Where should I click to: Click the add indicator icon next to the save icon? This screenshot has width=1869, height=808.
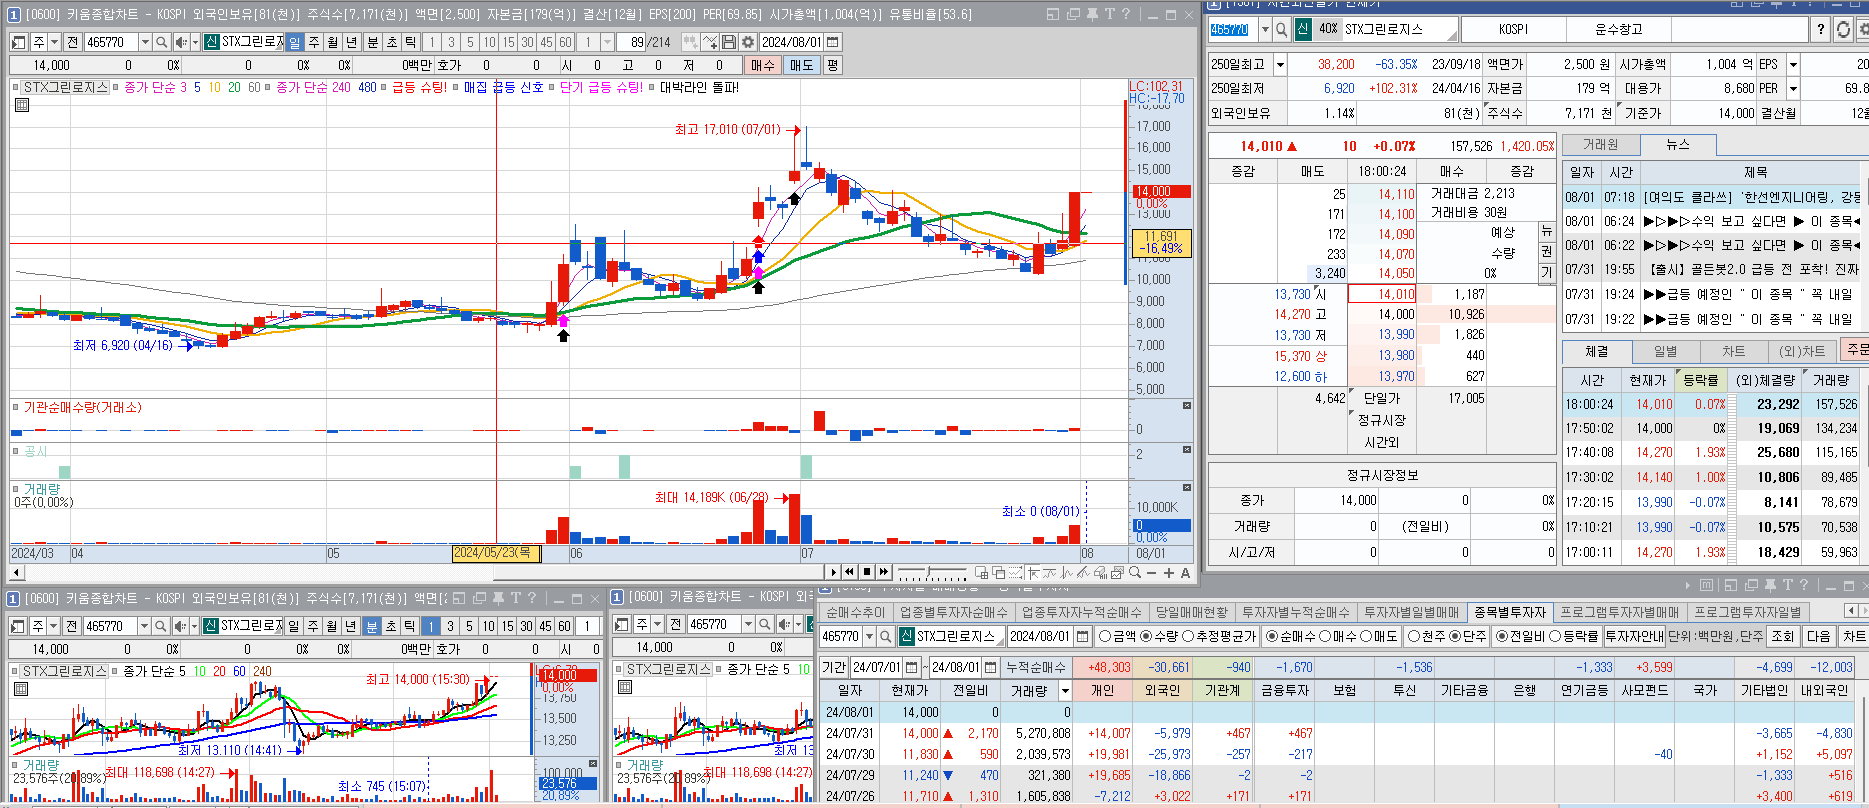point(709,42)
